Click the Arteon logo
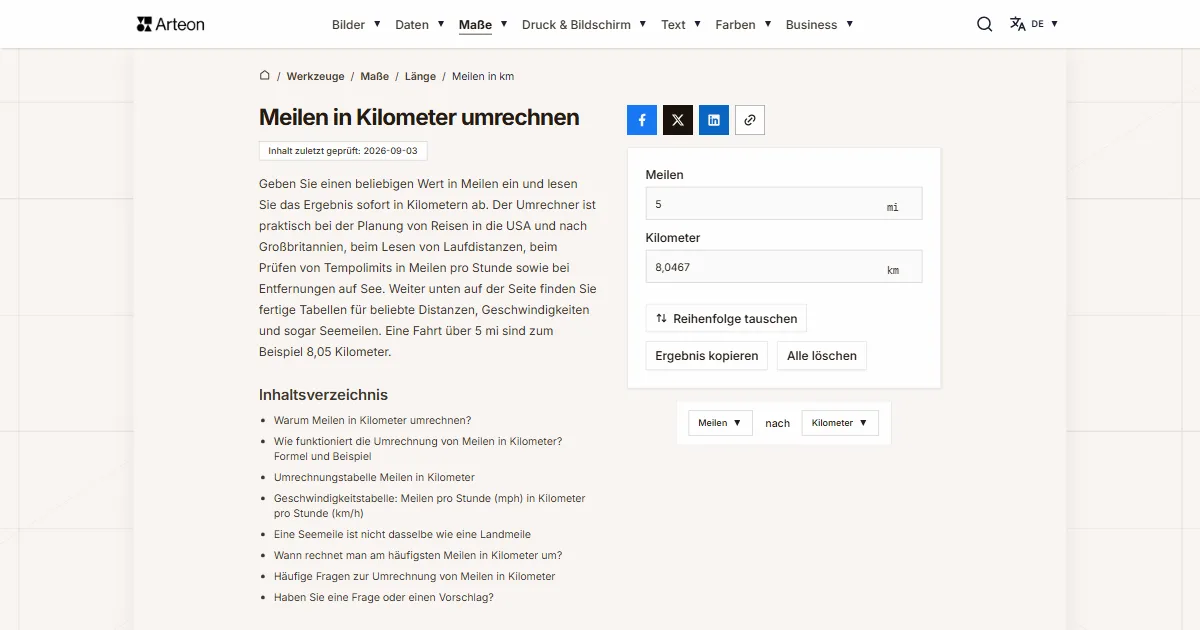Screen dimensions: 1200x630 pyautogui.click(x=171, y=24)
